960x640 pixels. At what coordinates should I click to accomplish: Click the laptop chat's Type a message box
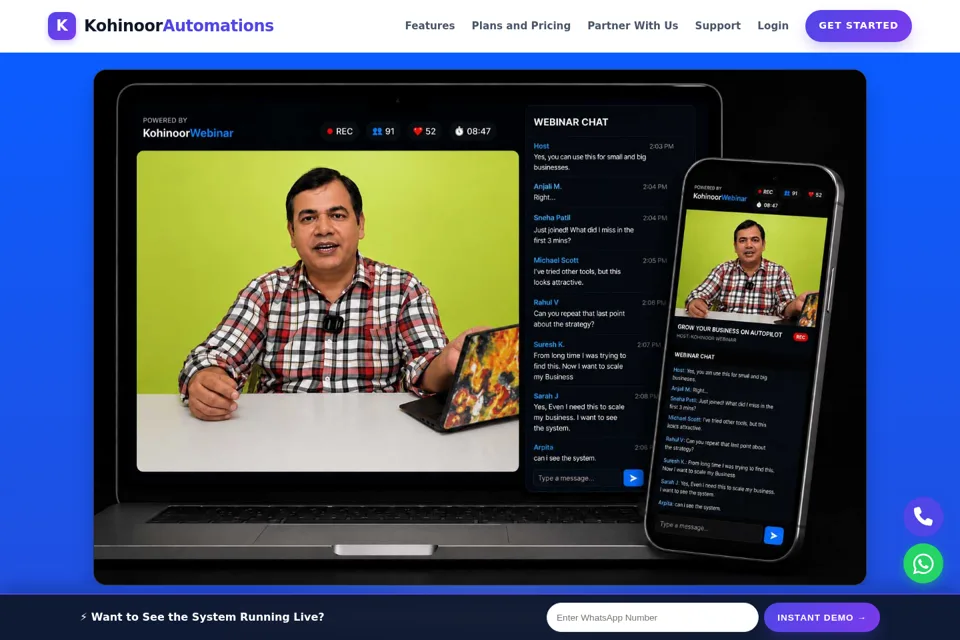577,478
